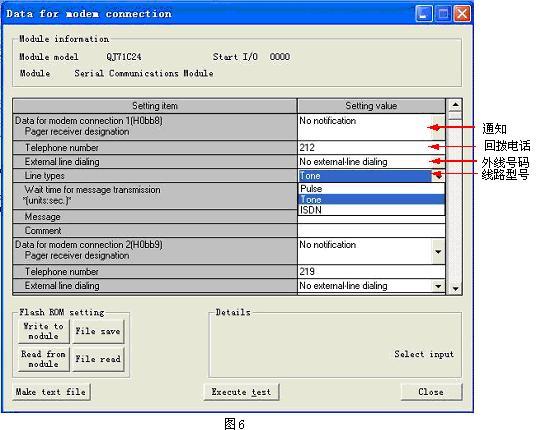Click Make text file button
Screen dimensions: 540x430
[x=51, y=392]
